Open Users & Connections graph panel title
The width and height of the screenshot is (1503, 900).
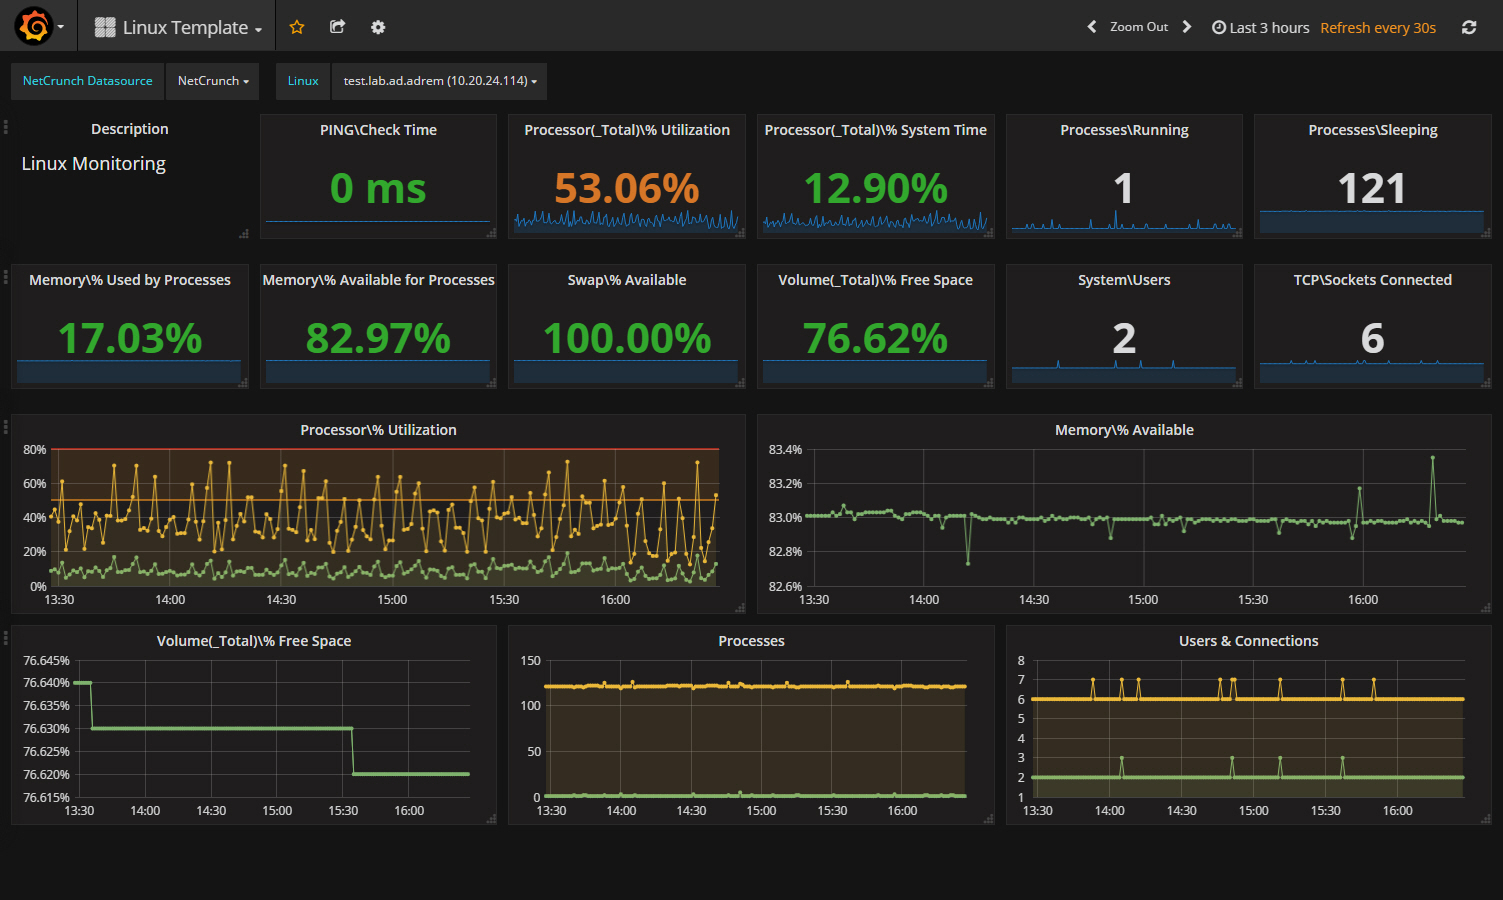(1248, 641)
